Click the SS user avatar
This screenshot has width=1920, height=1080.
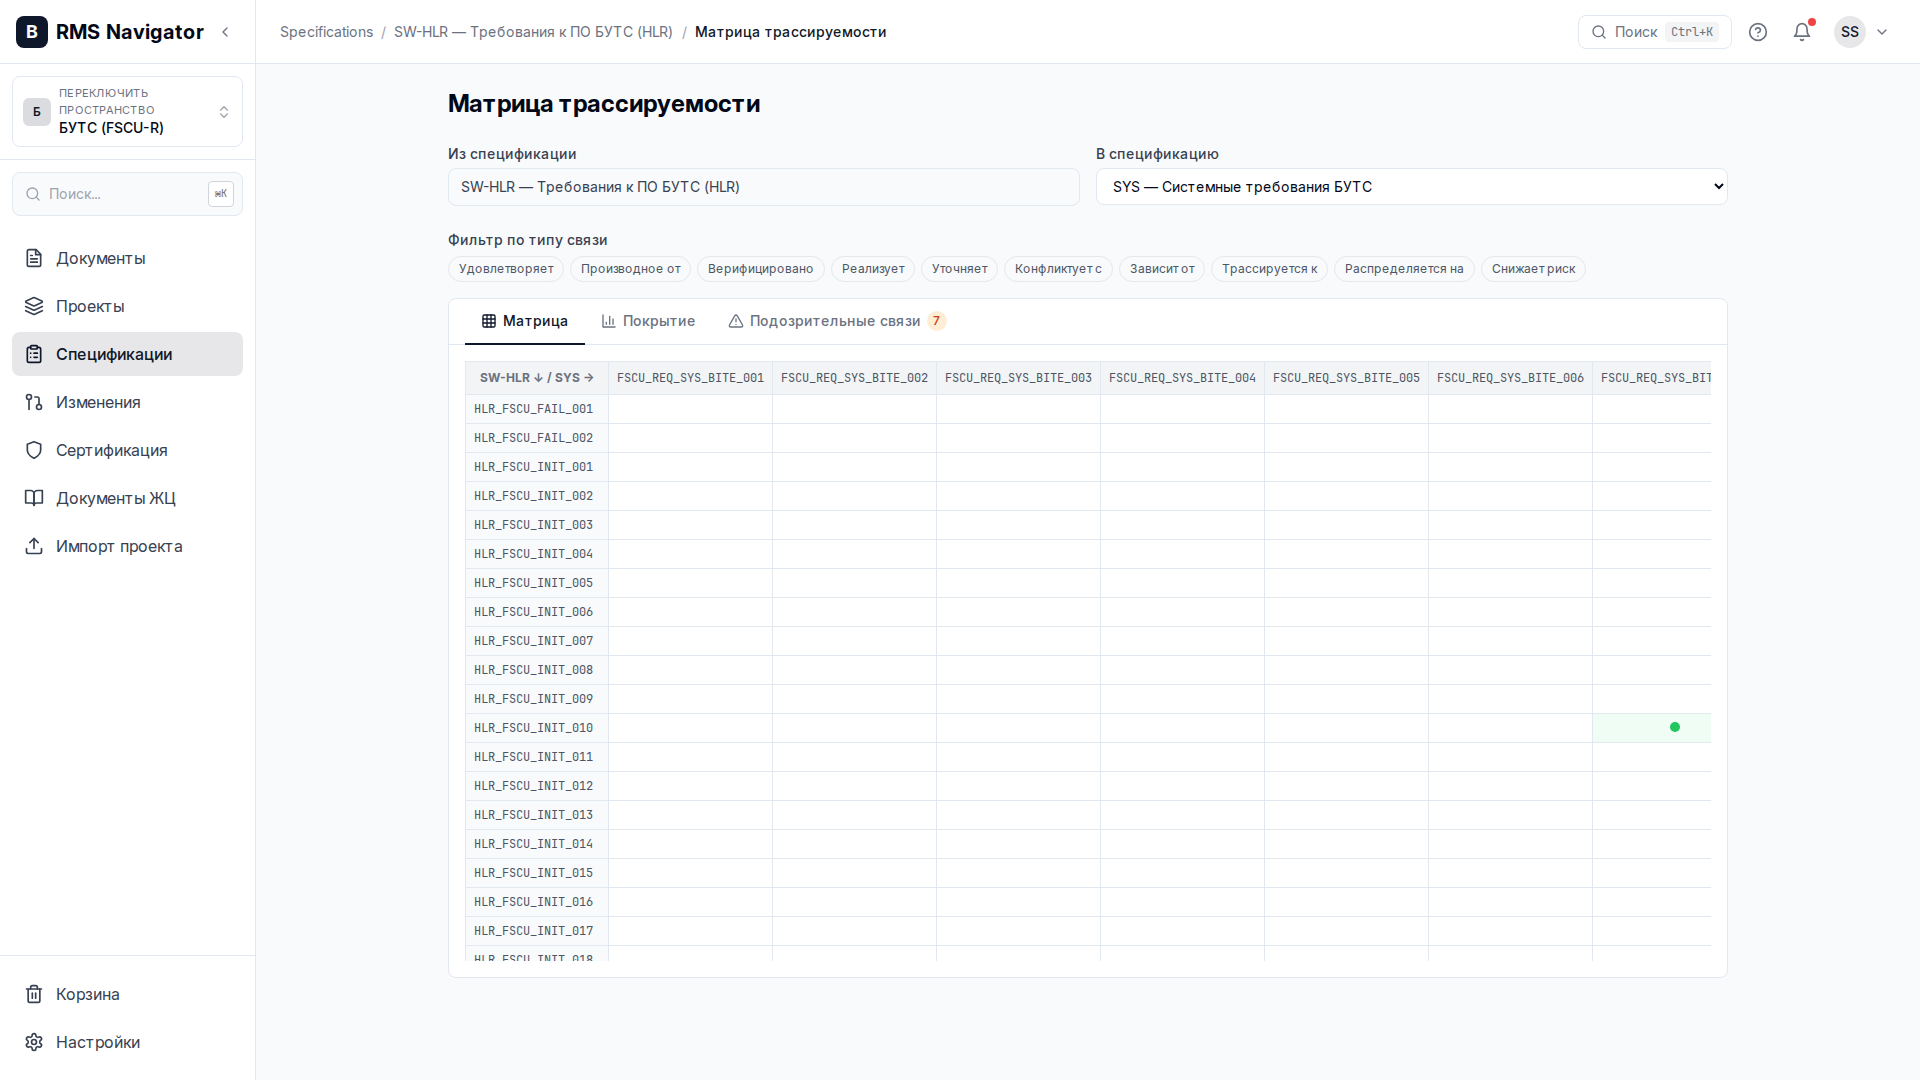pos(1850,32)
